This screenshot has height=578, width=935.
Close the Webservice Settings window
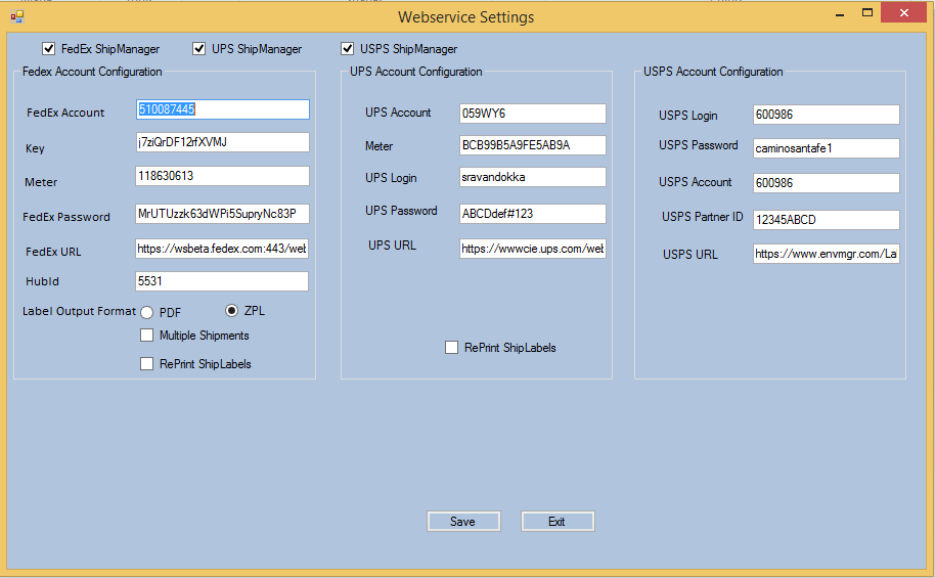904,13
